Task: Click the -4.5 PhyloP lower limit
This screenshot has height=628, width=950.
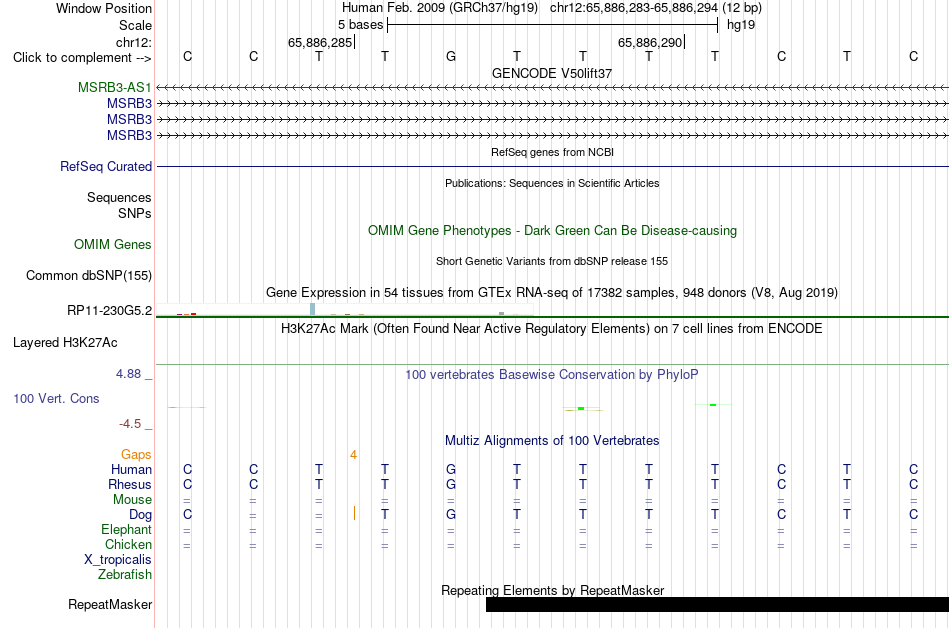Action: click(x=130, y=424)
